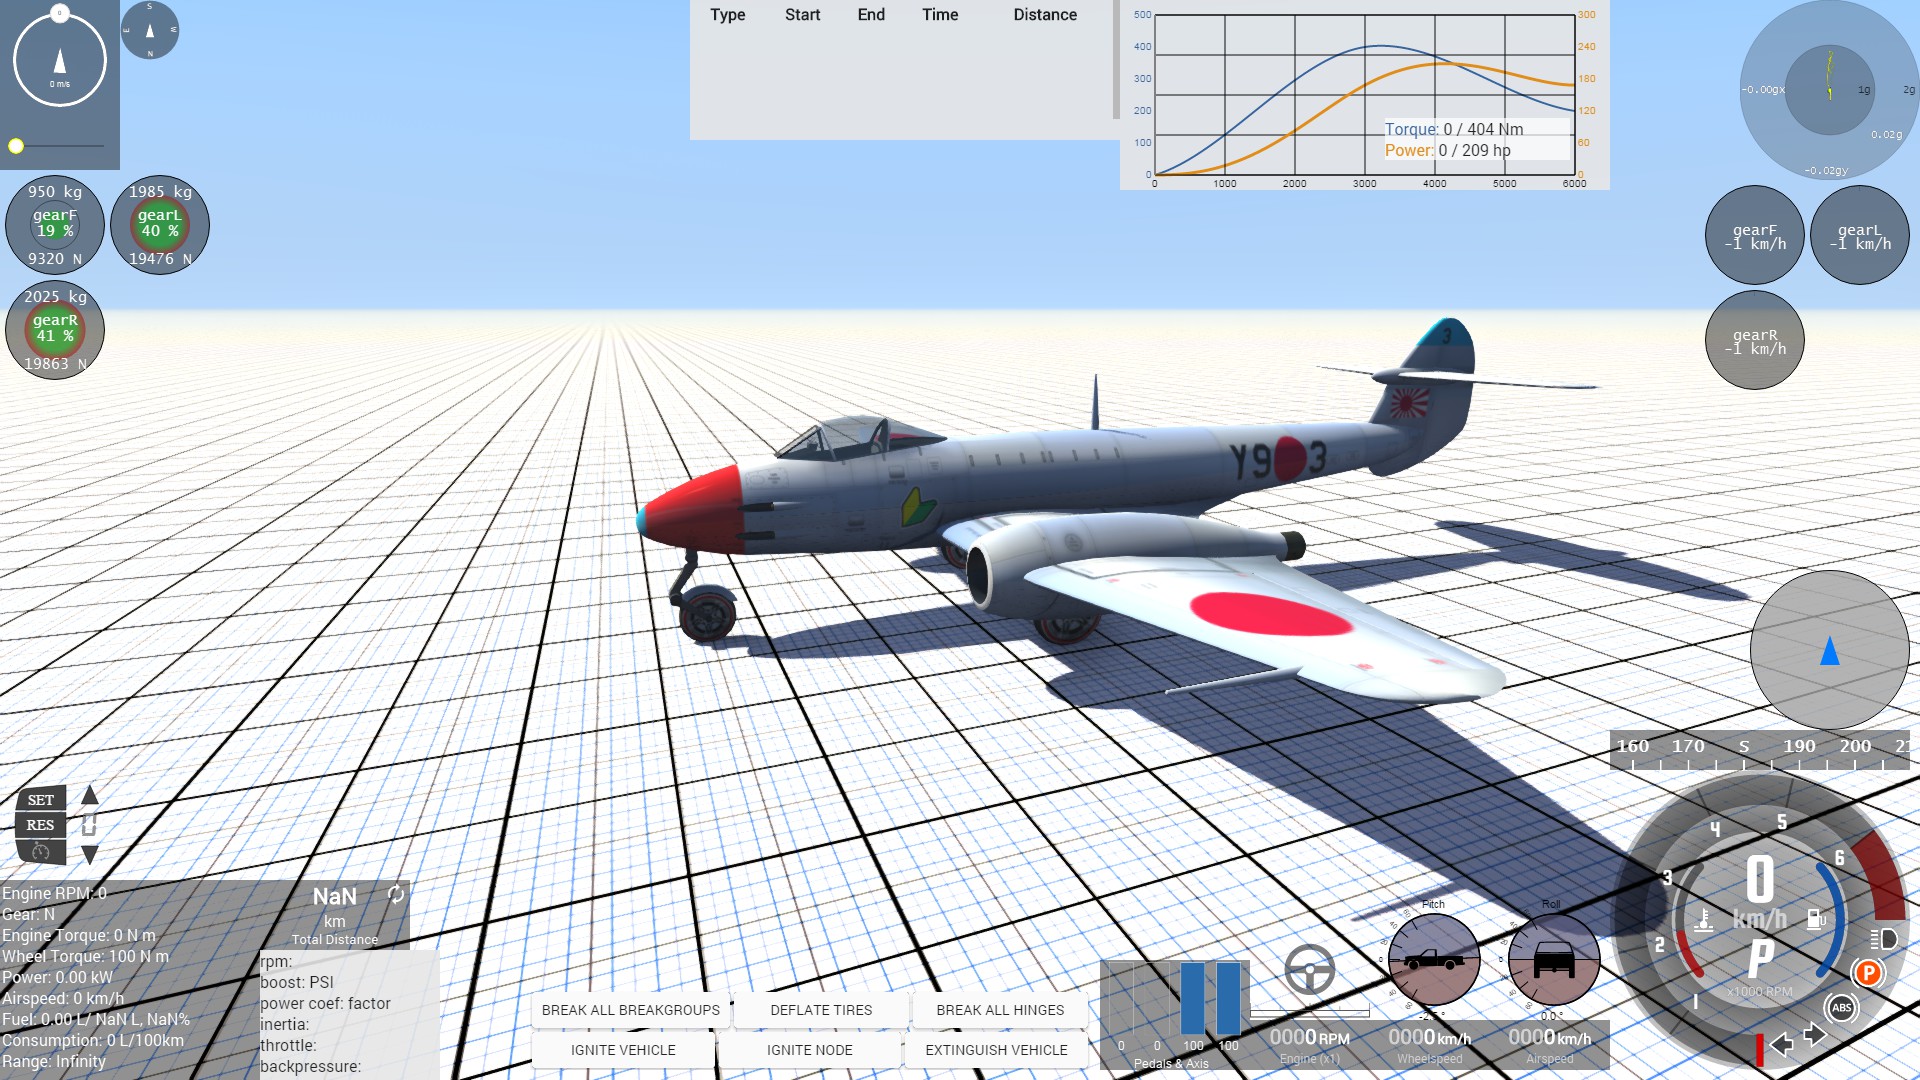Image resolution: width=1920 pixels, height=1080 pixels.
Task: Click the engine temperature icon on tacho
Action: point(1704,919)
